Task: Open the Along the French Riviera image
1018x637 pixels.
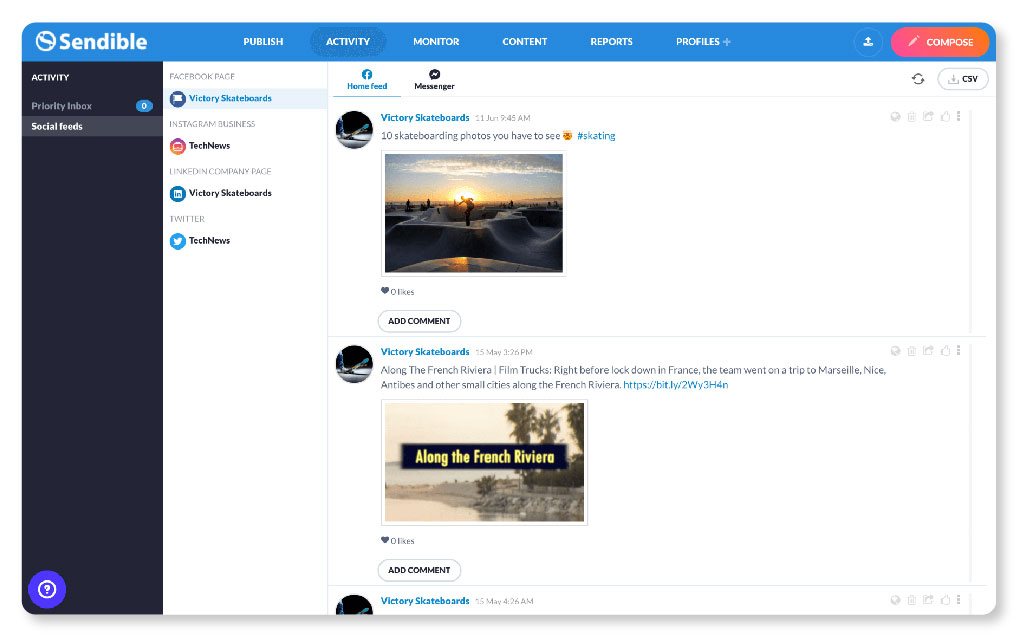Action: coord(484,462)
